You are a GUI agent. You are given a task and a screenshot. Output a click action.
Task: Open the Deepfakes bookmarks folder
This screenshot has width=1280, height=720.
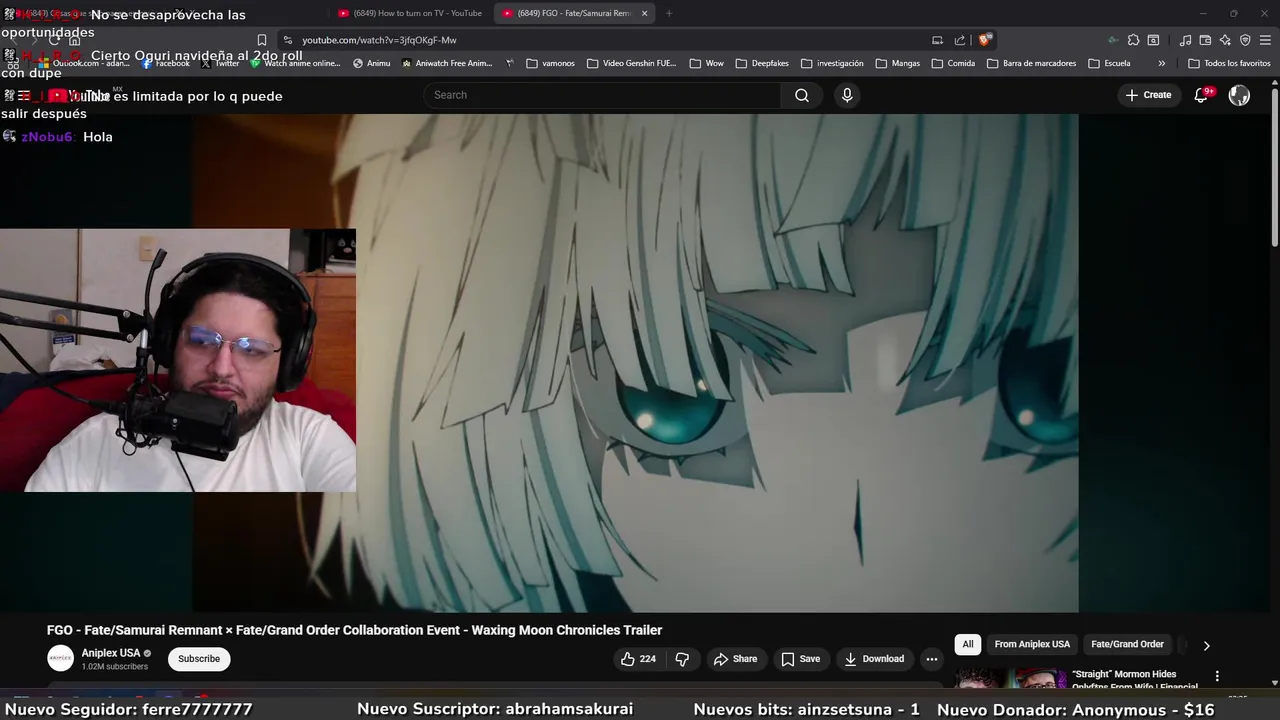[761, 63]
